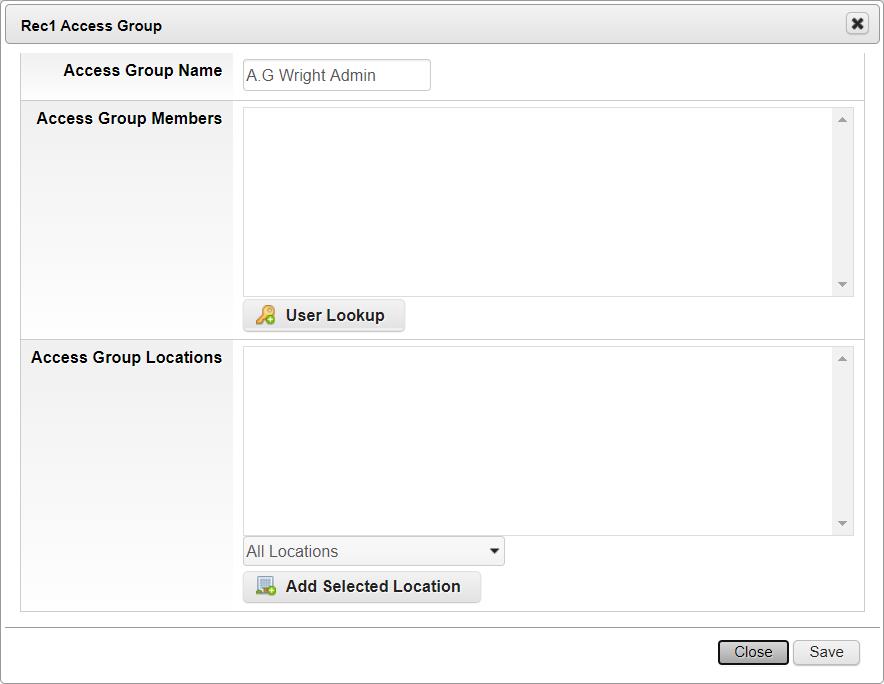Click the Members list scrollbar track
The image size is (884, 684).
pyautogui.click(x=842, y=202)
